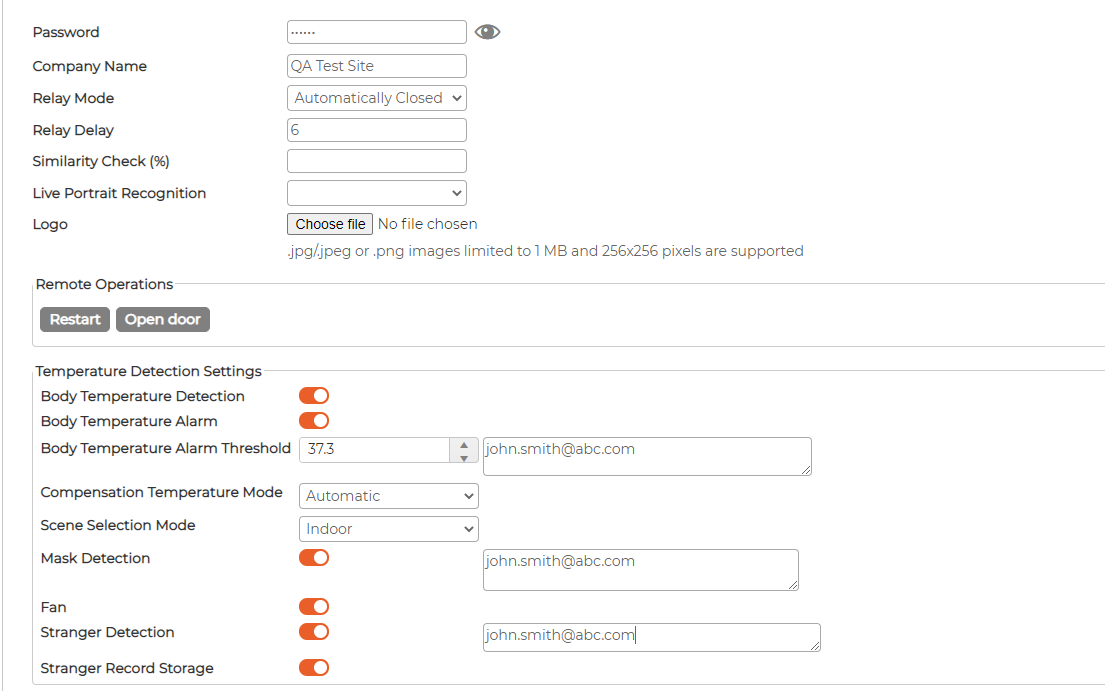Toggle Body Temperature Detection switch
Screen dimensions: 1105x691
click(314, 396)
